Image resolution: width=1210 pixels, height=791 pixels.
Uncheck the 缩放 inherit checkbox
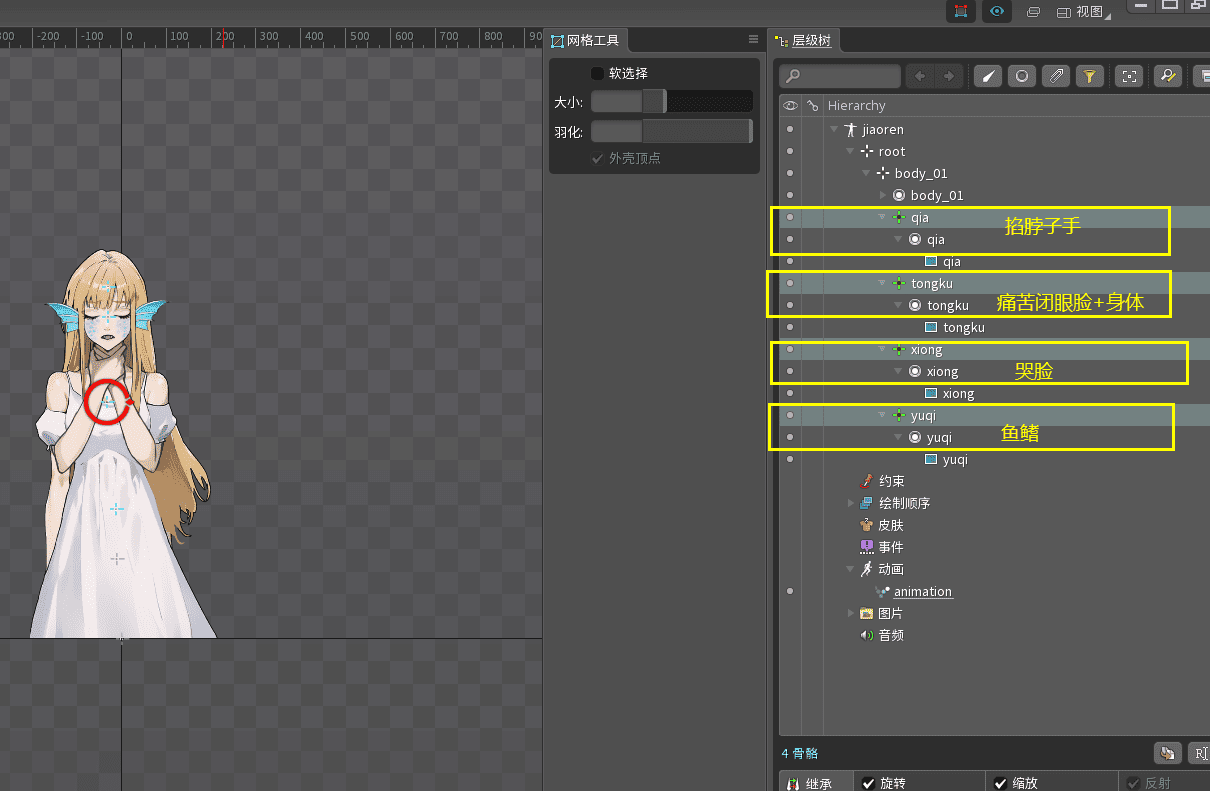[1000, 783]
